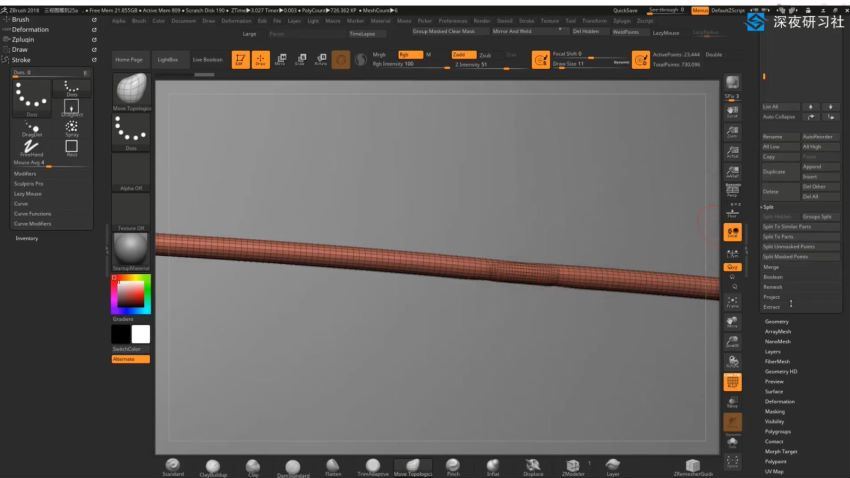Click the QuickSave button
Image resolution: width=850 pixels, height=478 pixels.
[625, 10]
